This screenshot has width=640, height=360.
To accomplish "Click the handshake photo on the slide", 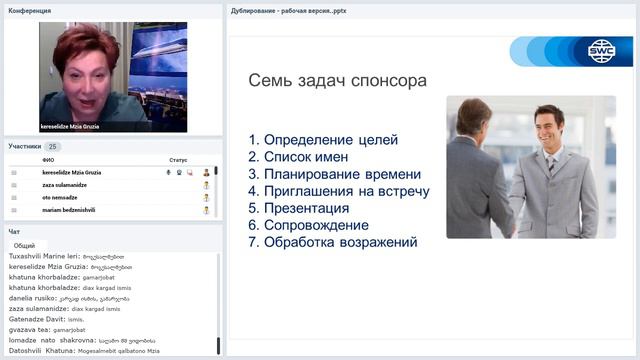I will click(x=531, y=167).
